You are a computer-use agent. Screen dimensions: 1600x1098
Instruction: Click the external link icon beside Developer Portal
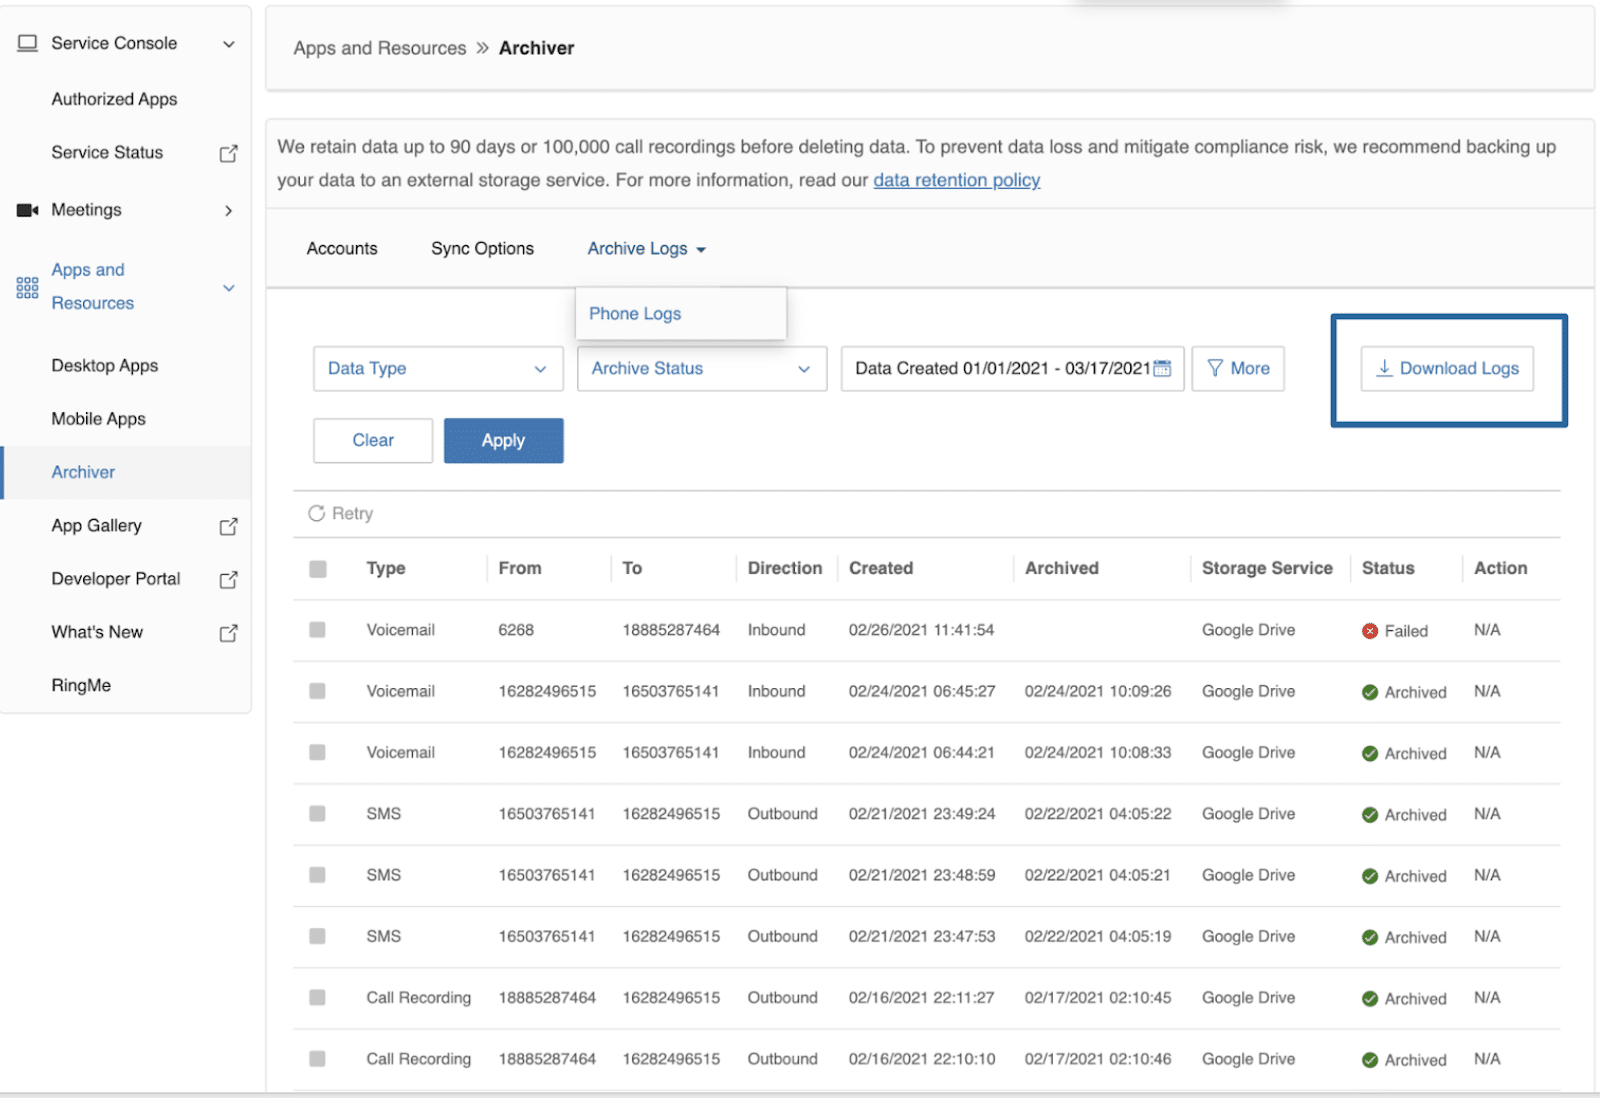coord(228,579)
